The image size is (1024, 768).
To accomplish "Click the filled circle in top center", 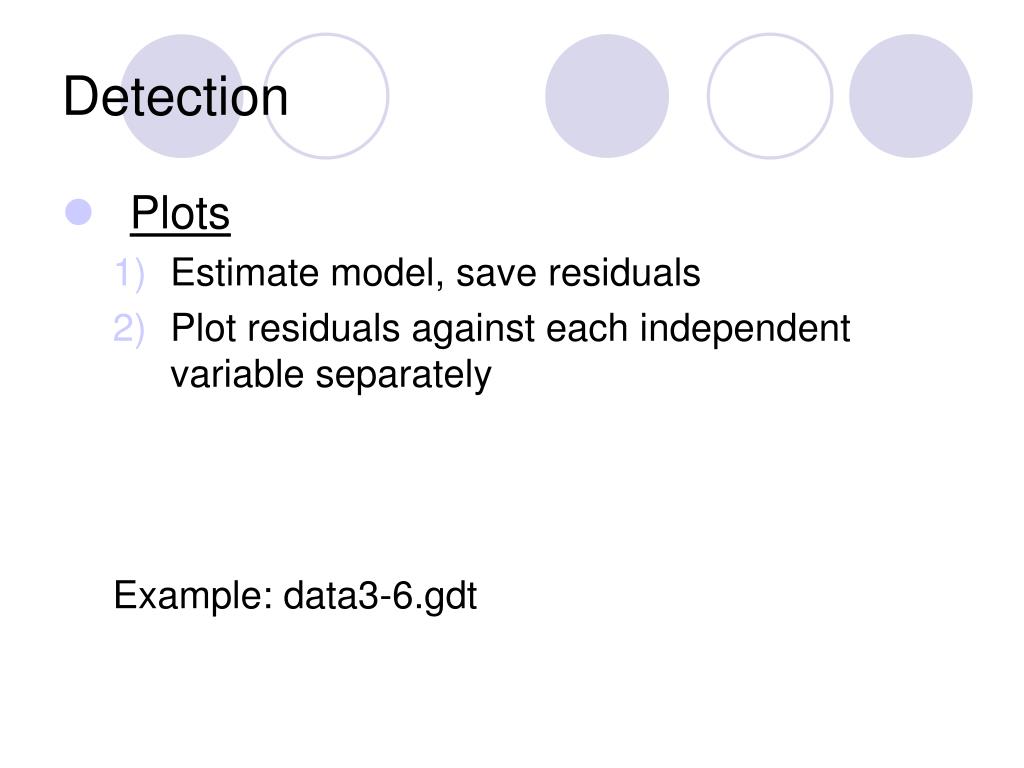I will click(x=607, y=96).
